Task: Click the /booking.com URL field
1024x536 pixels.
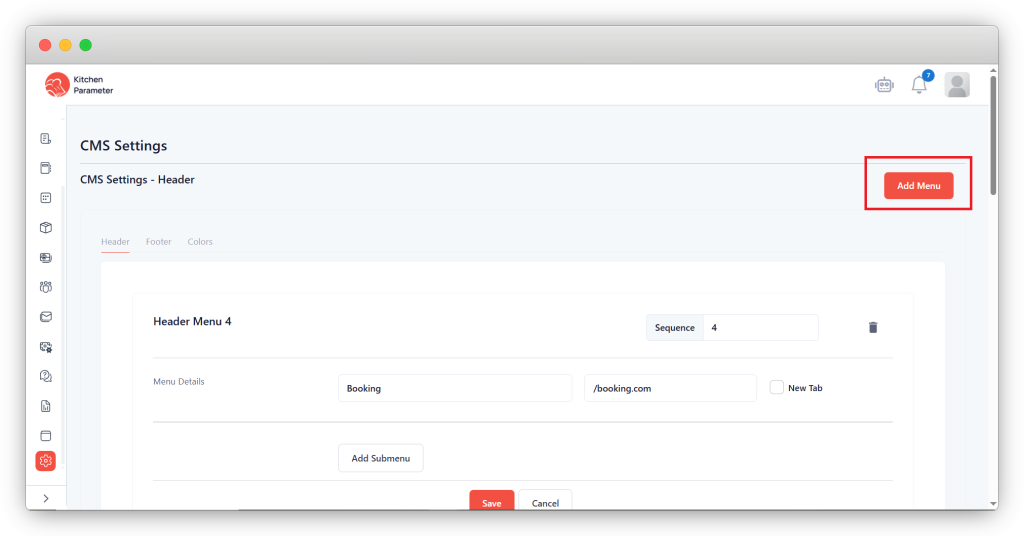Action: (670, 388)
